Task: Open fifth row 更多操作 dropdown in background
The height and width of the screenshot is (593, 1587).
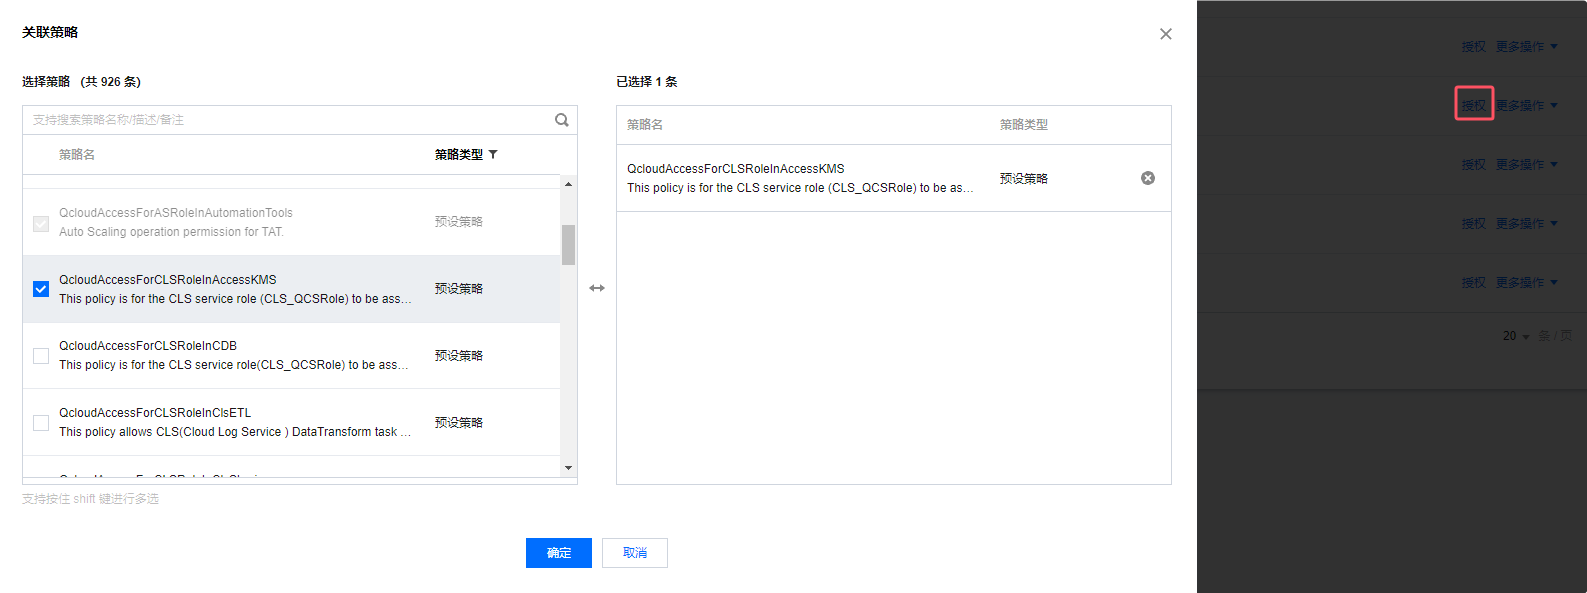Action: 1526,282
